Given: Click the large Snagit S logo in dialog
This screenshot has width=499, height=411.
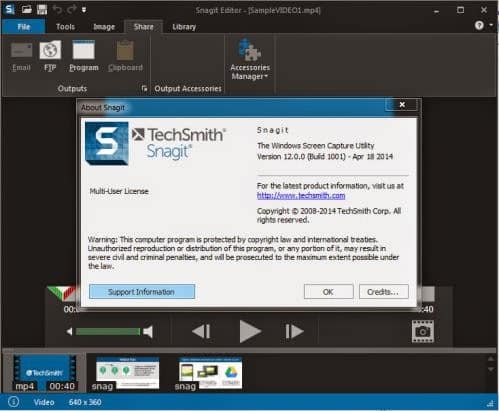Looking at the screenshot, I should coord(107,143).
